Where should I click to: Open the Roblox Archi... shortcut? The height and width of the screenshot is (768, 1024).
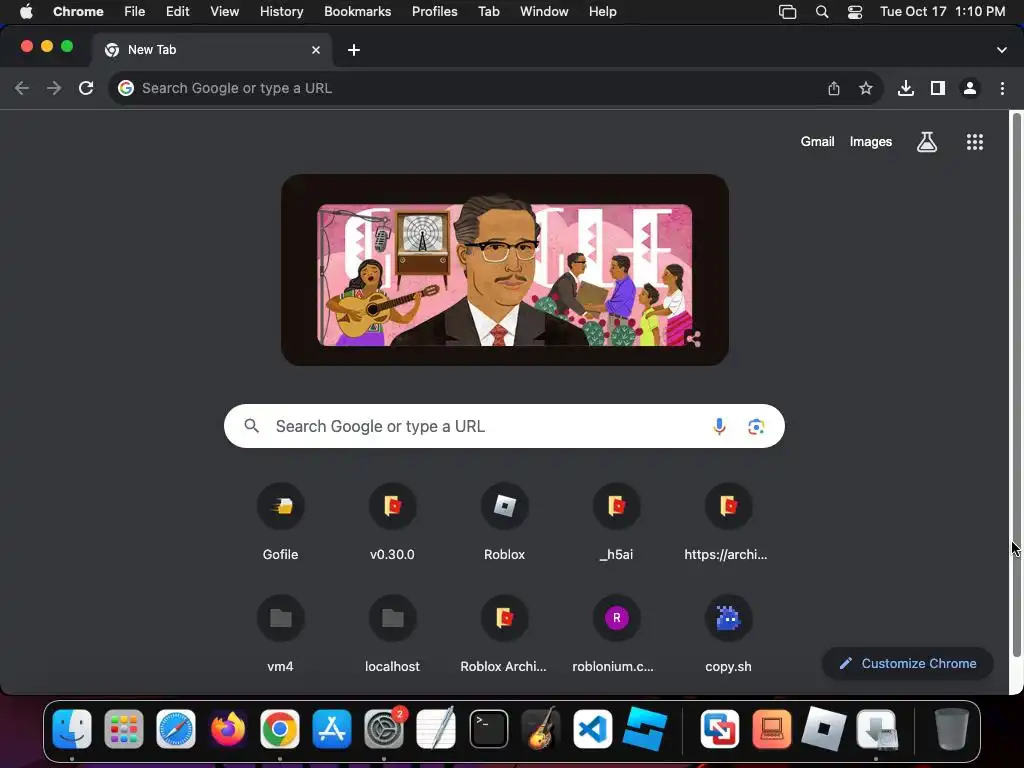point(504,635)
